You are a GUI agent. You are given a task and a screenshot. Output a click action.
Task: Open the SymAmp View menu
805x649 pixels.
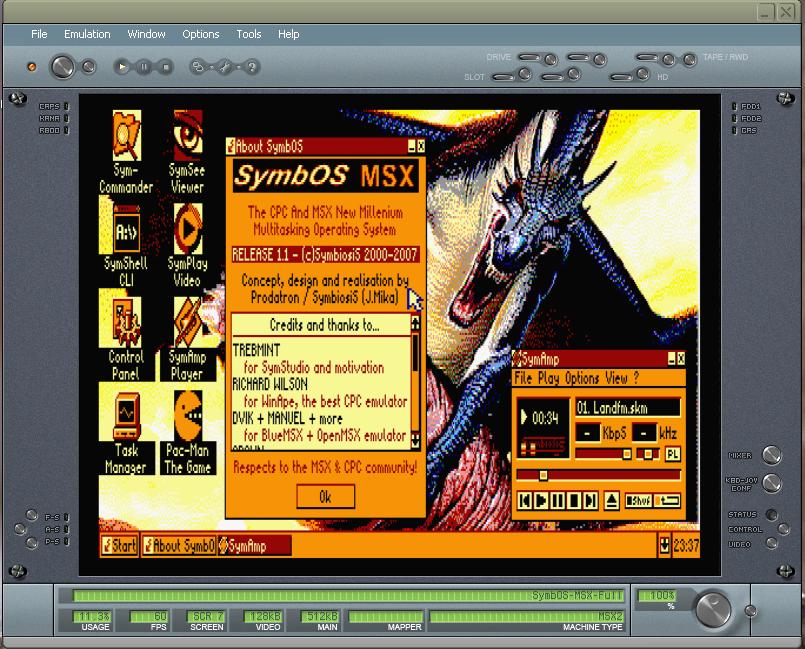[616, 378]
